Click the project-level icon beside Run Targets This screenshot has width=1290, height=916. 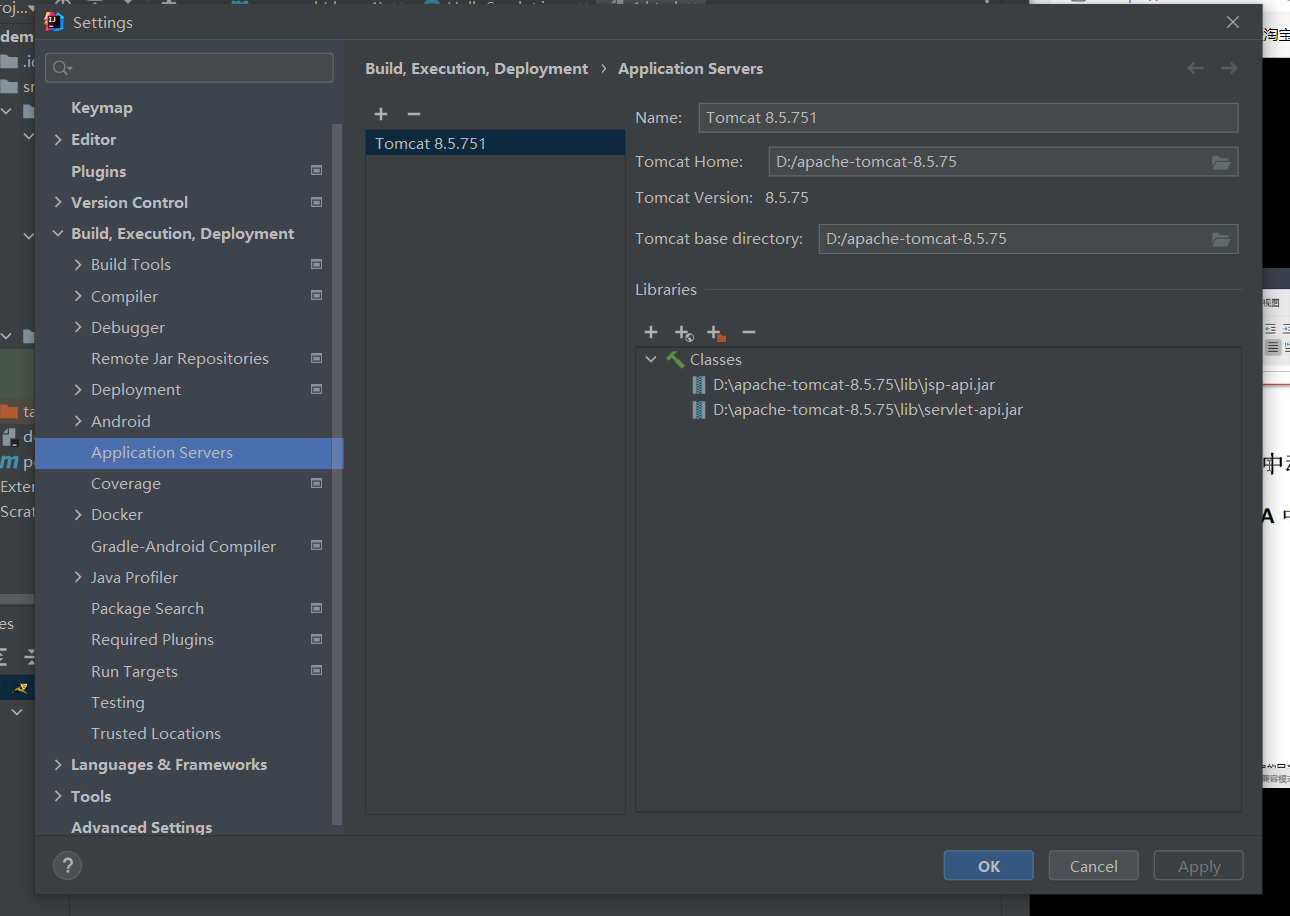coord(317,671)
